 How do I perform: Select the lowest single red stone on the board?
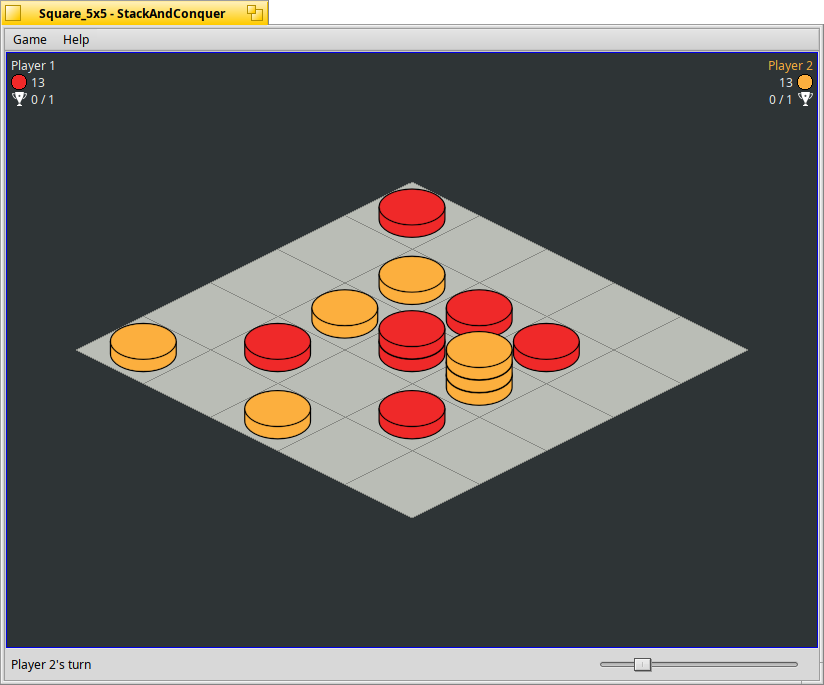pos(412,415)
